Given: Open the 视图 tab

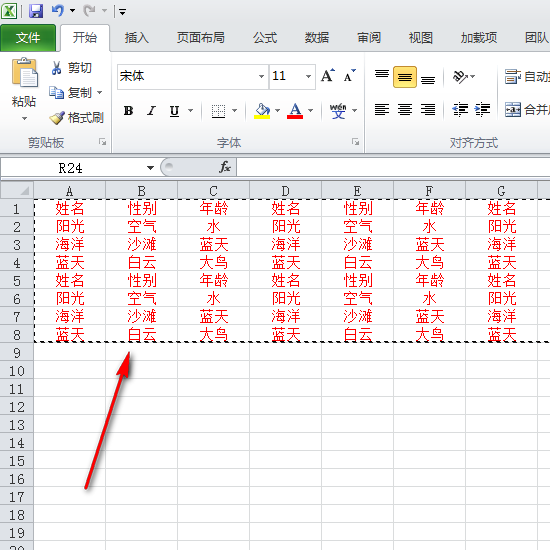Looking at the screenshot, I should [421, 38].
